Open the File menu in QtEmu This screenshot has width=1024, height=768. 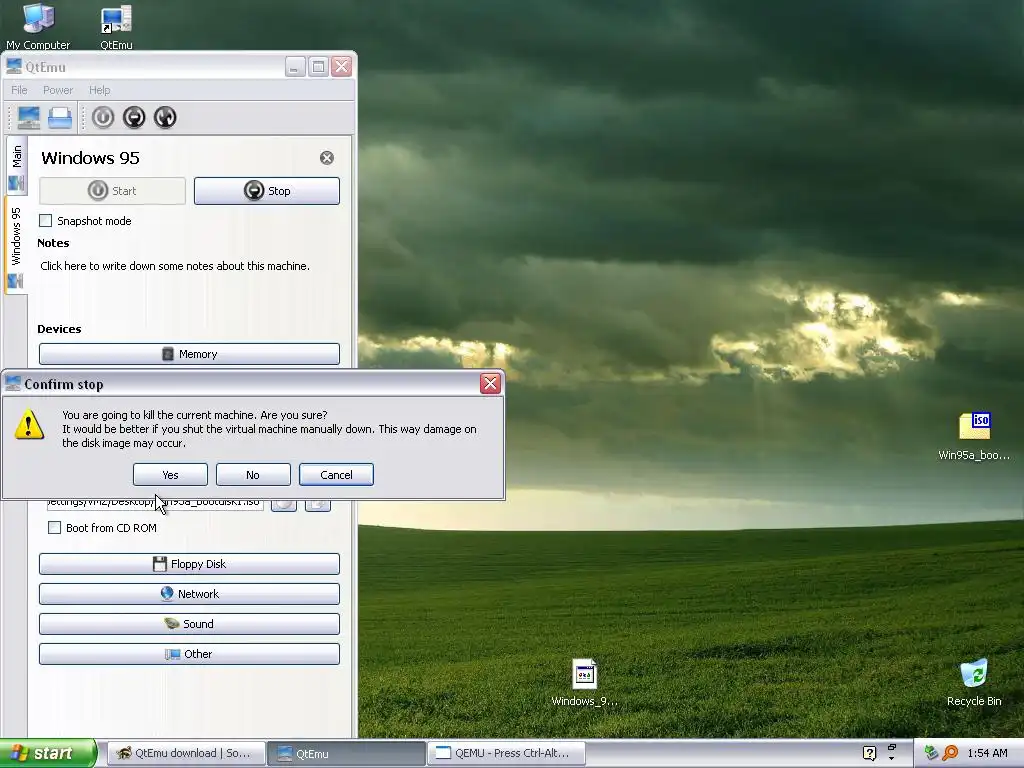tap(19, 90)
